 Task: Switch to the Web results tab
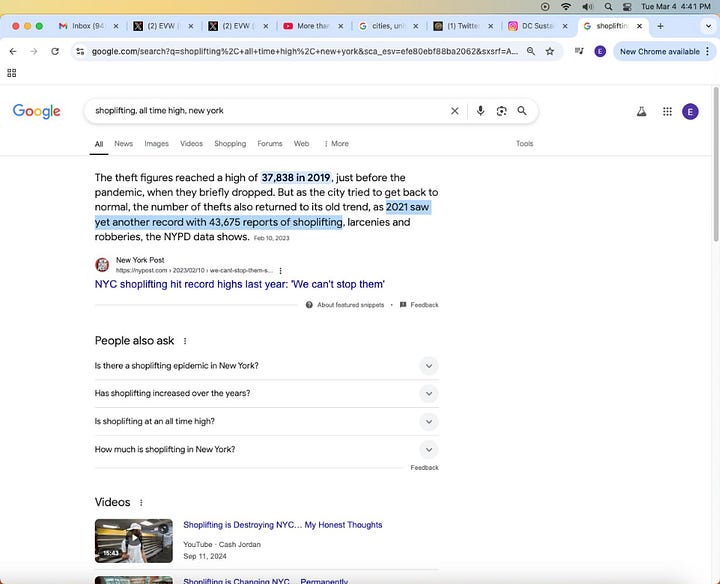[301, 144]
